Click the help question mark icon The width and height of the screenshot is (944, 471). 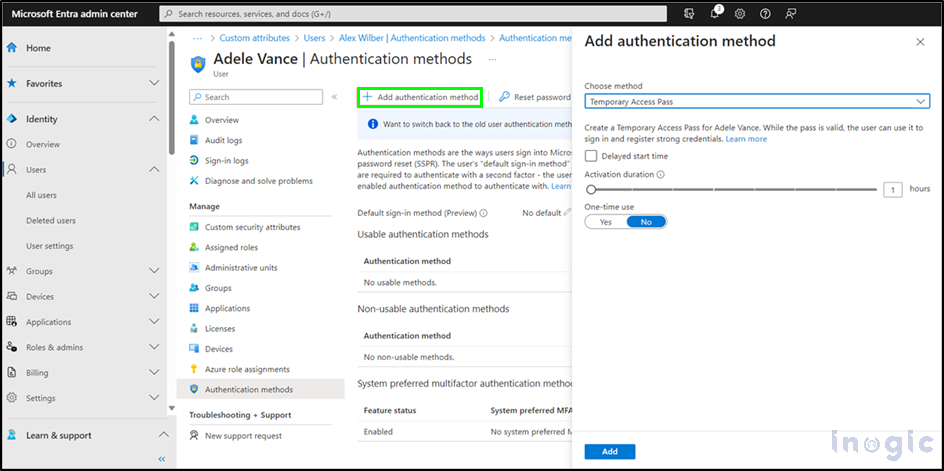tap(765, 14)
